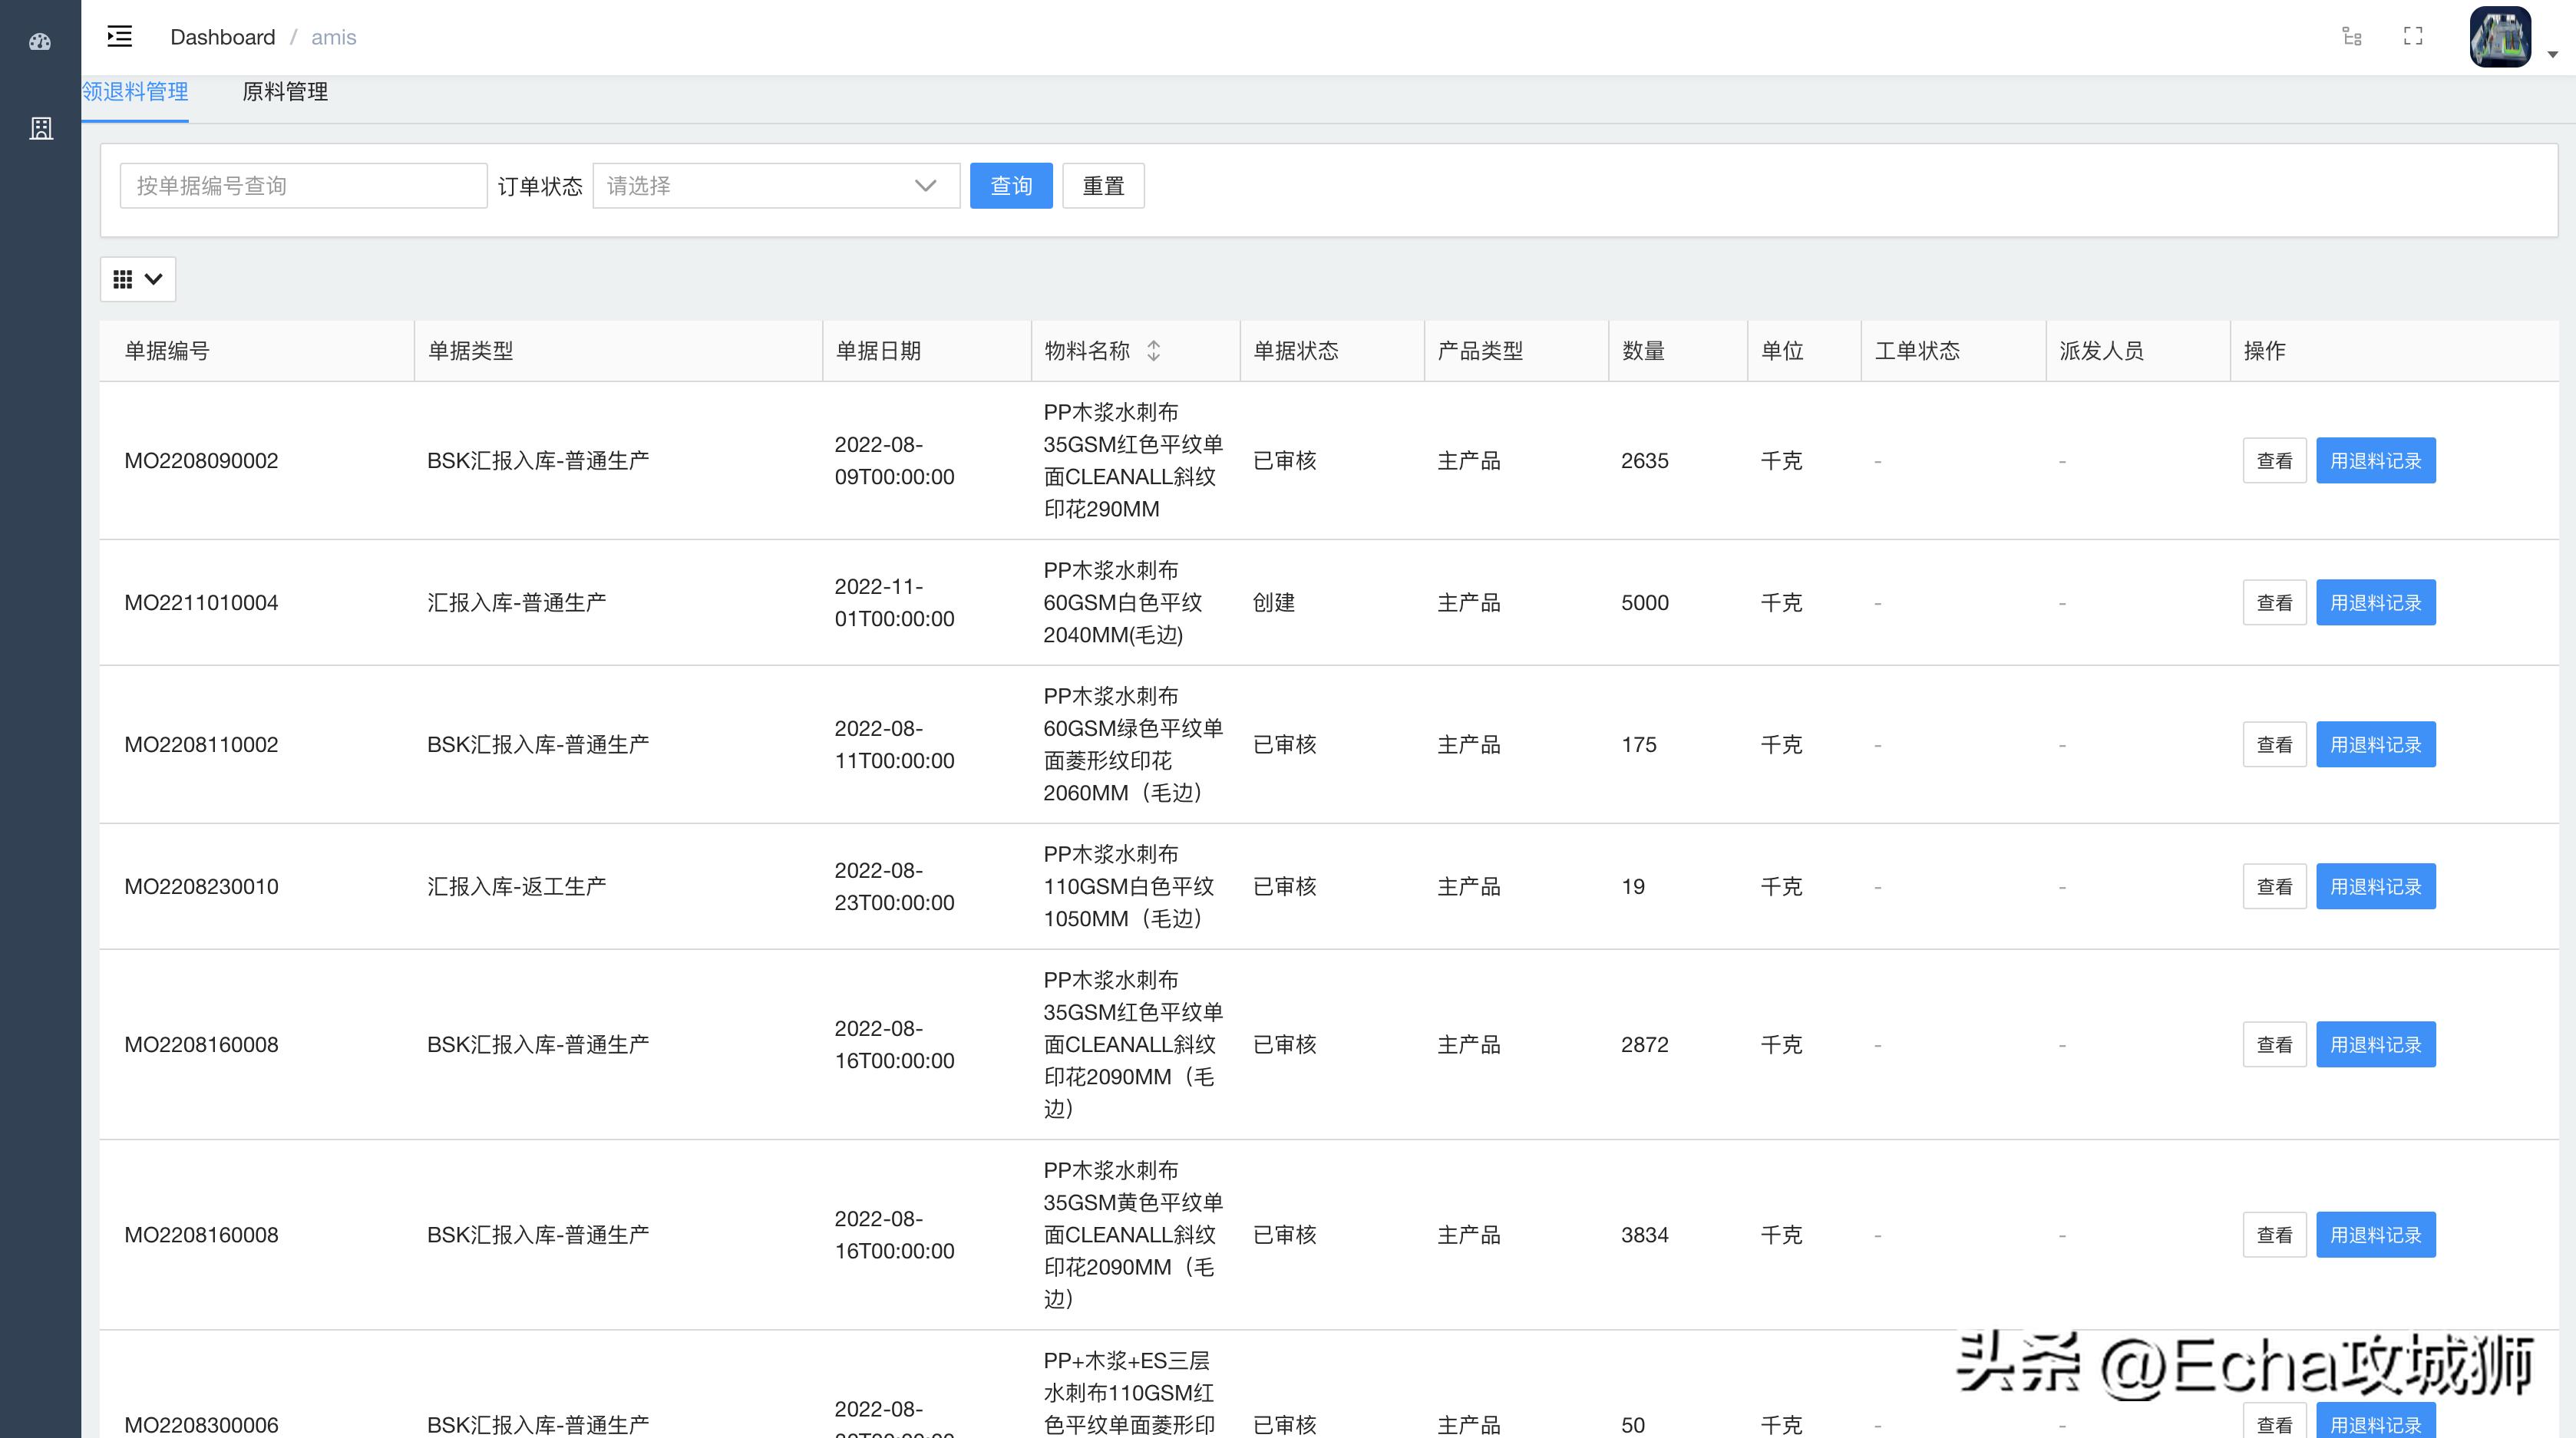Select the dashboard icon in the sidebar
This screenshot has height=1438, width=2576.
(40, 42)
